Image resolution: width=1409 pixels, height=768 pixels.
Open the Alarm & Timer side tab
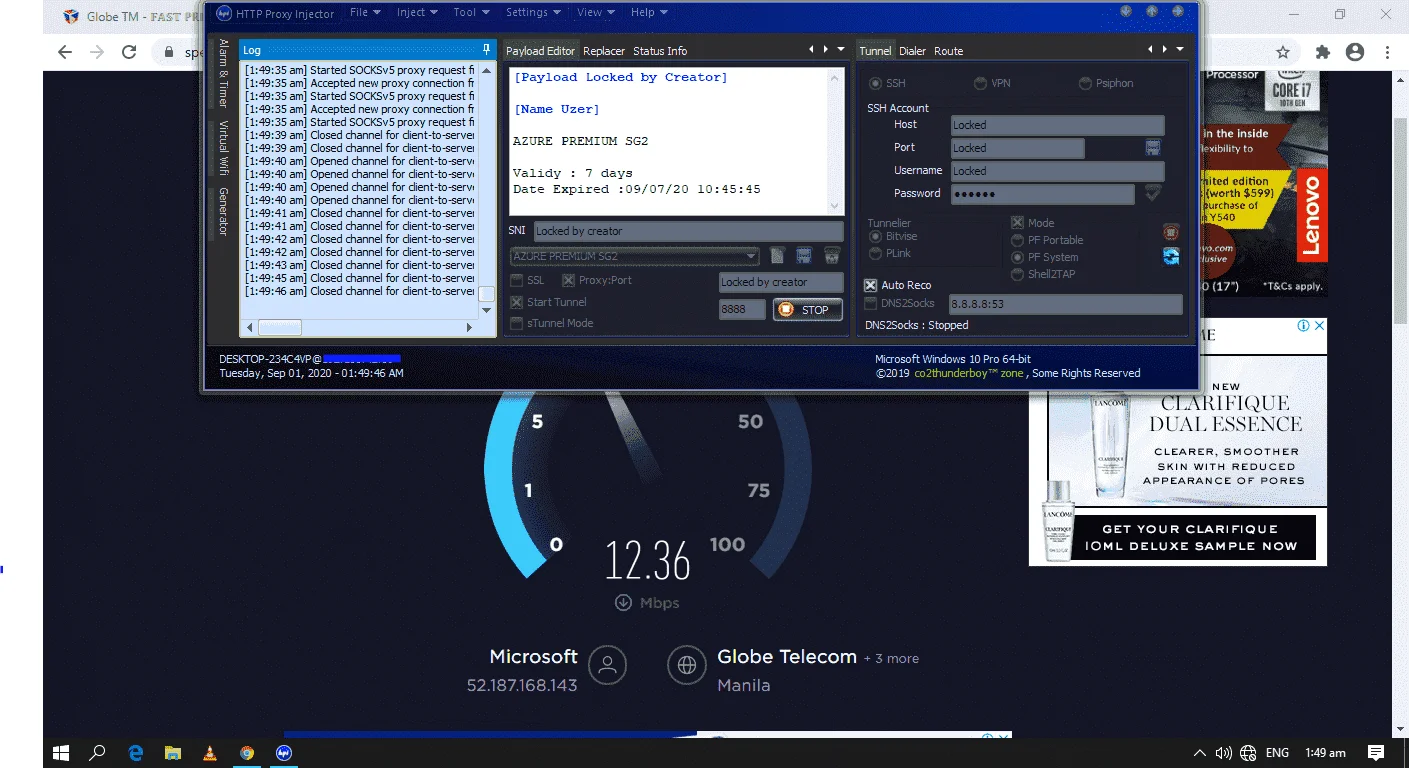click(x=223, y=74)
